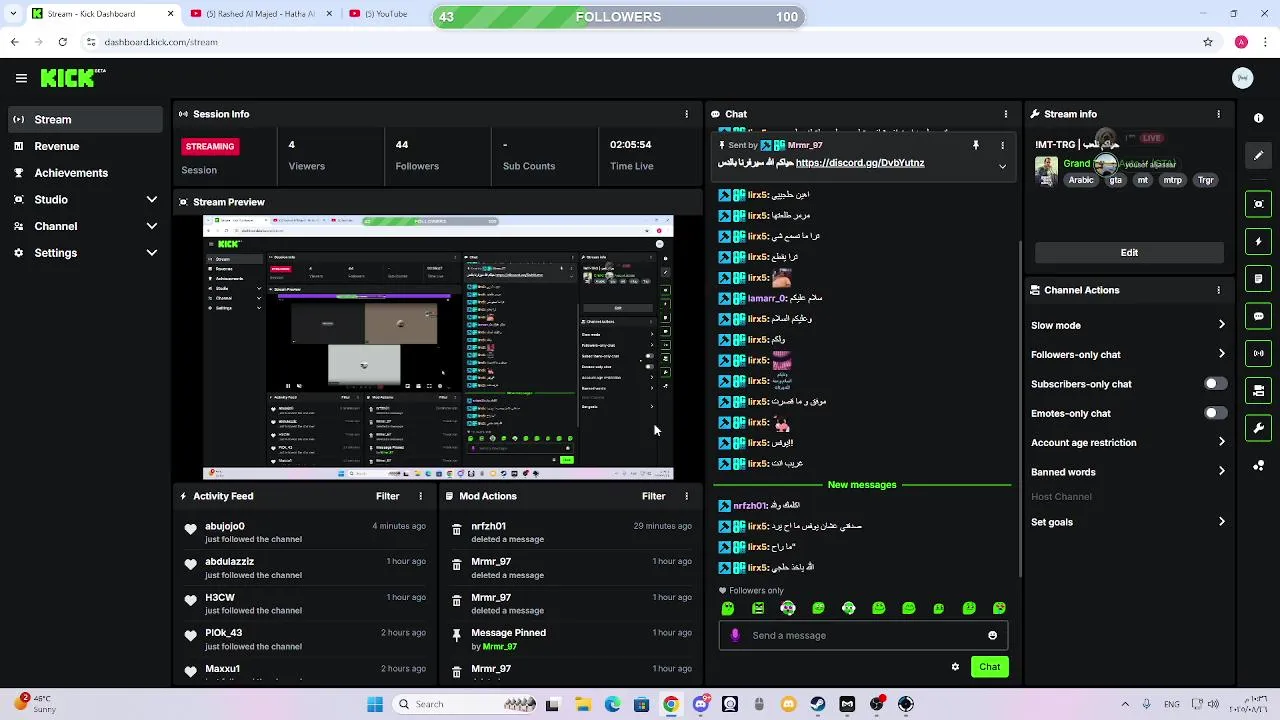This screenshot has width=1280, height=720.
Task: Open the three-dot menu of the Stream info panel
Action: [x=1218, y=114]
